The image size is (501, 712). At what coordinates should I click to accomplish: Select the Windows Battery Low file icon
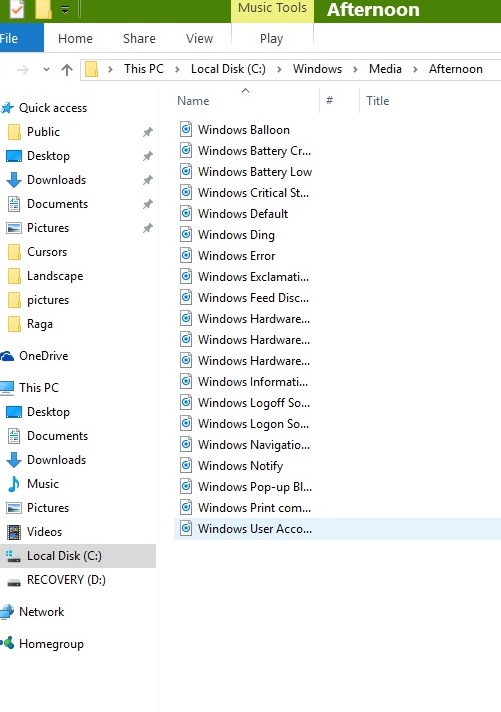186,172
